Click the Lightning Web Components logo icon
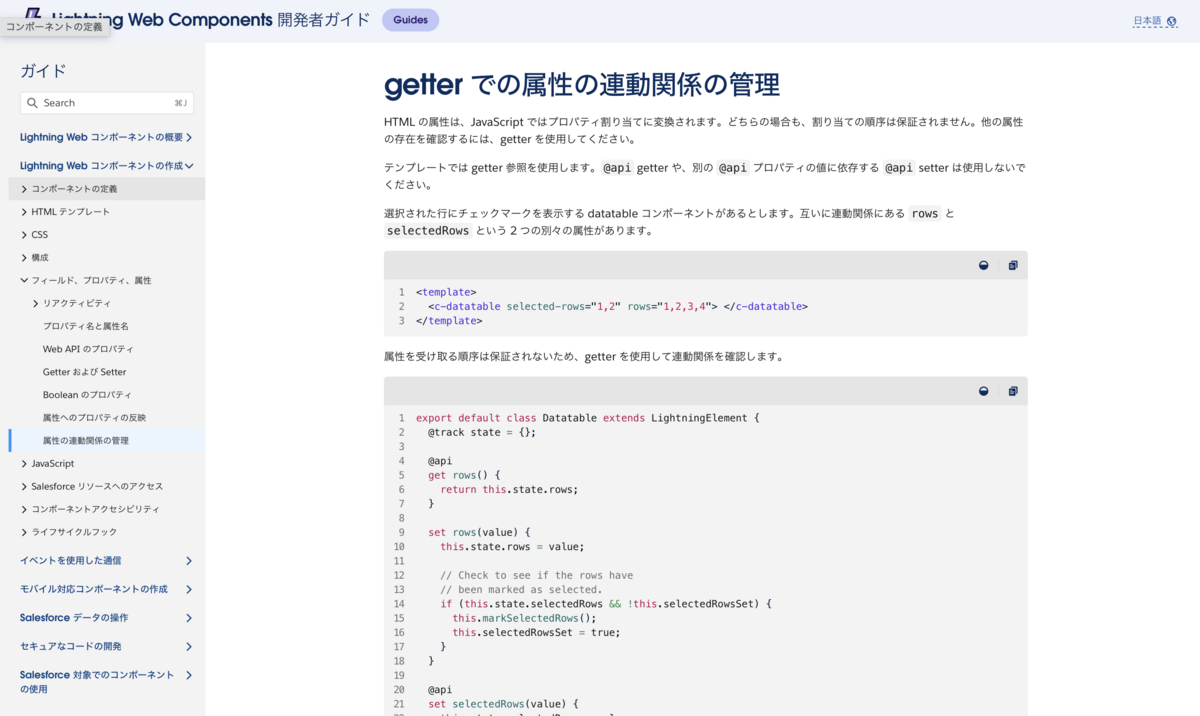The width and height of the screenshot is (1200, 716). pyautogui.click(x=33, y=14)
